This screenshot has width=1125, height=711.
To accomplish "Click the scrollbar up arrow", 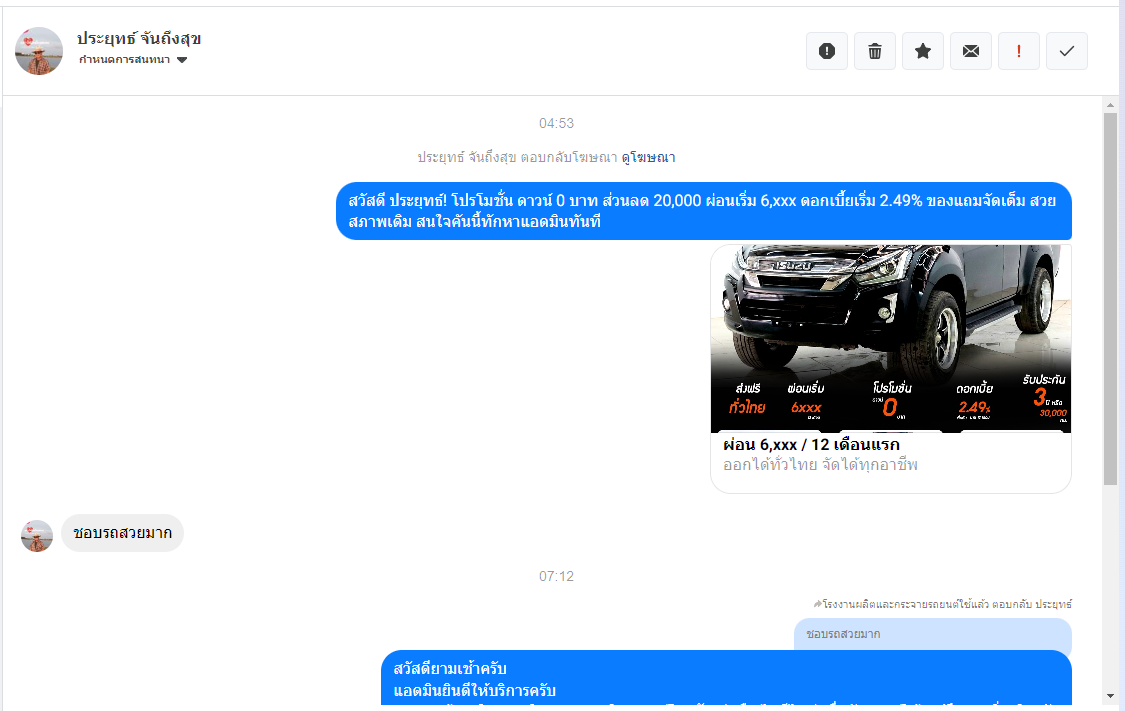I will 1111,105.
